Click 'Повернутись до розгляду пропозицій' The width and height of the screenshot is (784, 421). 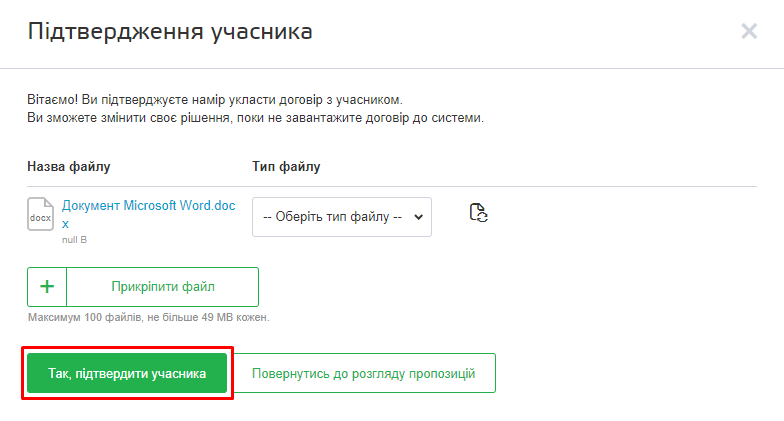(x=363, y=373)
